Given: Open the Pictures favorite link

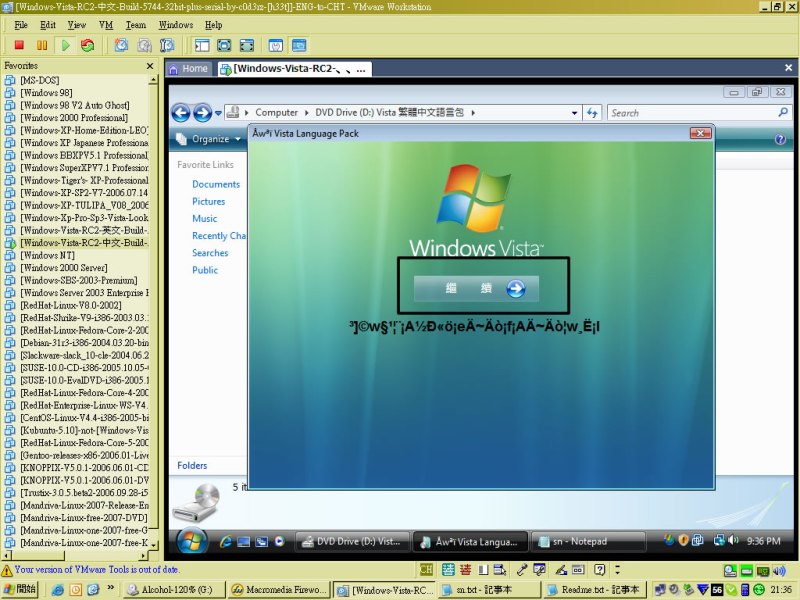Looking at the screenshot, I should tap(209, 202).
